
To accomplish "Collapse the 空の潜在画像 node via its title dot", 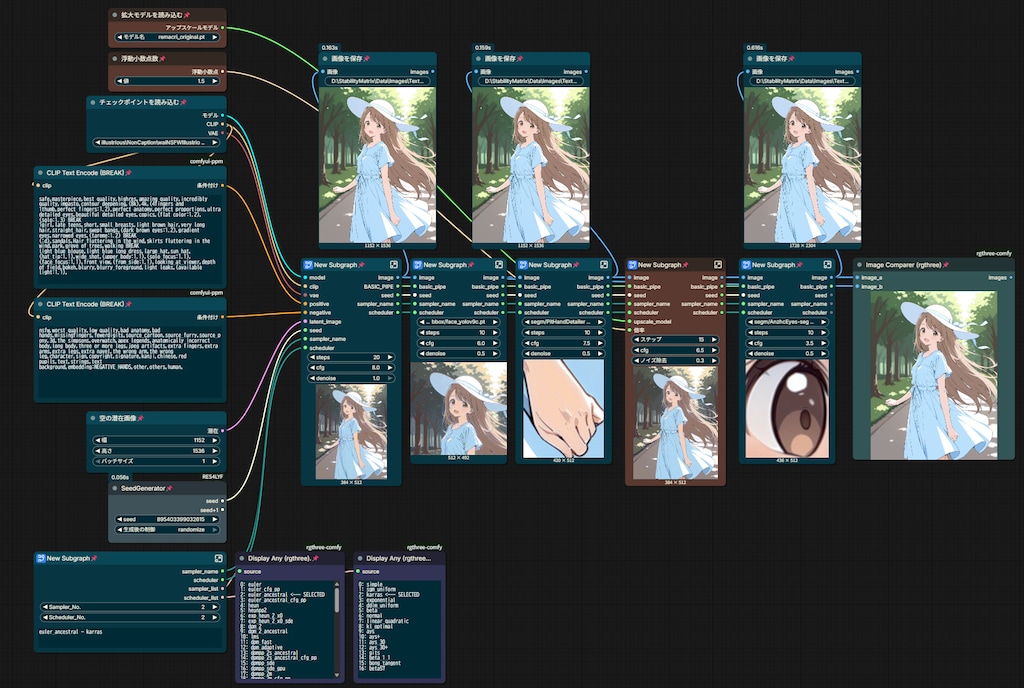I will pyautogui.click(x=93, y=418).
